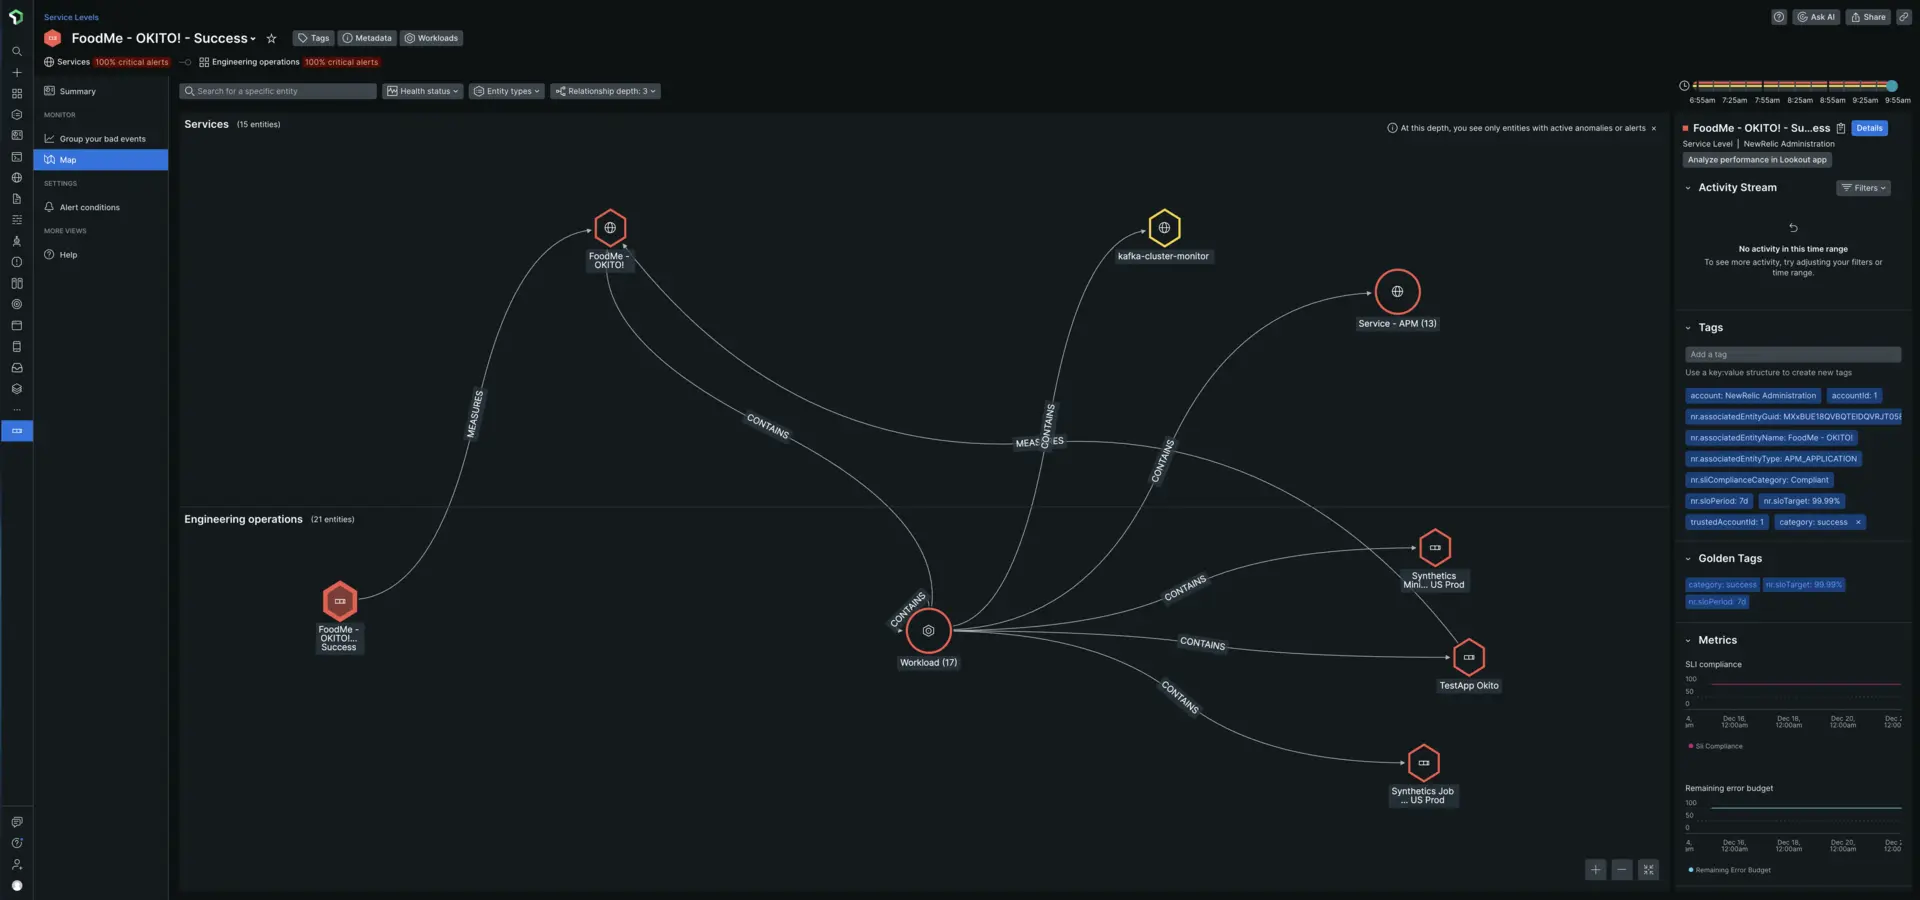Open the Health status dropdown
This screenshot has height=900, width=1920.
423,91
